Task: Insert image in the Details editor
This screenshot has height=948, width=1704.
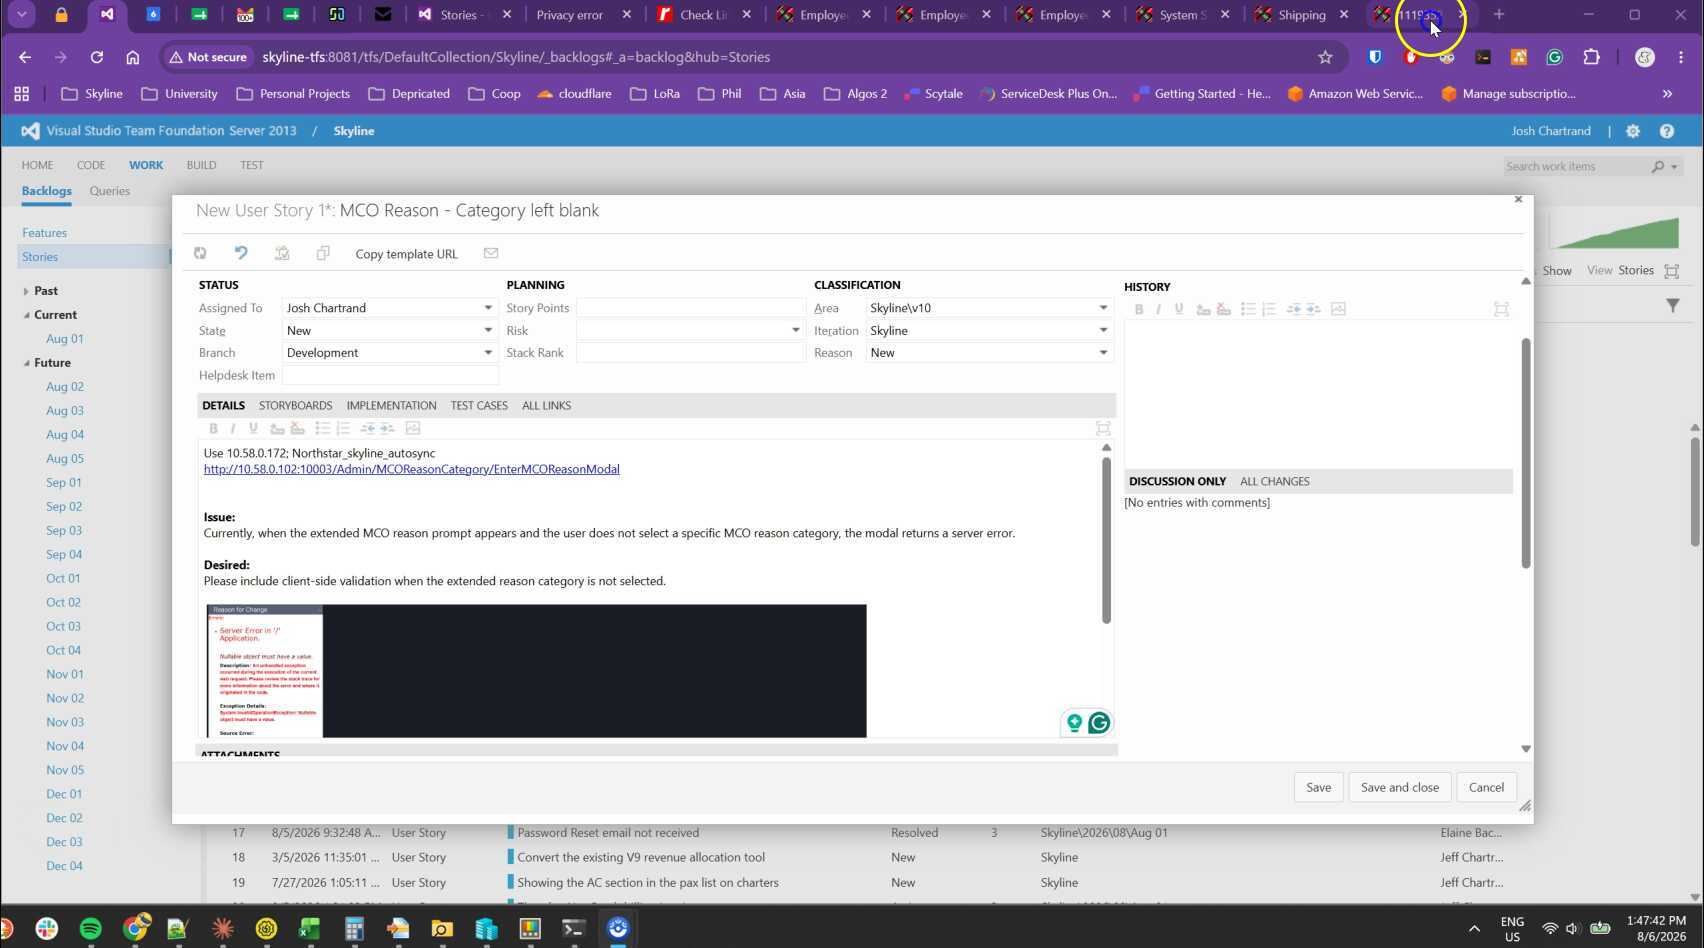Action: pos(413,428)
